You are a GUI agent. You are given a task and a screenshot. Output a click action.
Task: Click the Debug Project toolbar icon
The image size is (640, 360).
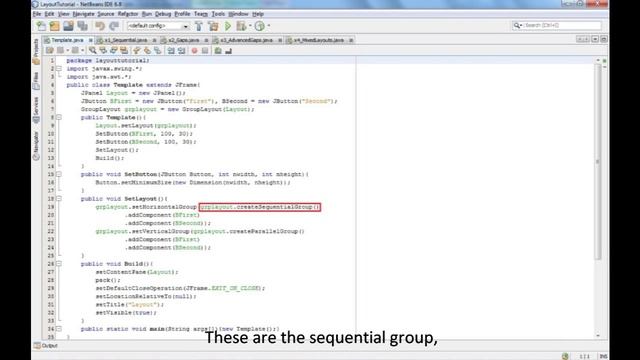point(241,26)
